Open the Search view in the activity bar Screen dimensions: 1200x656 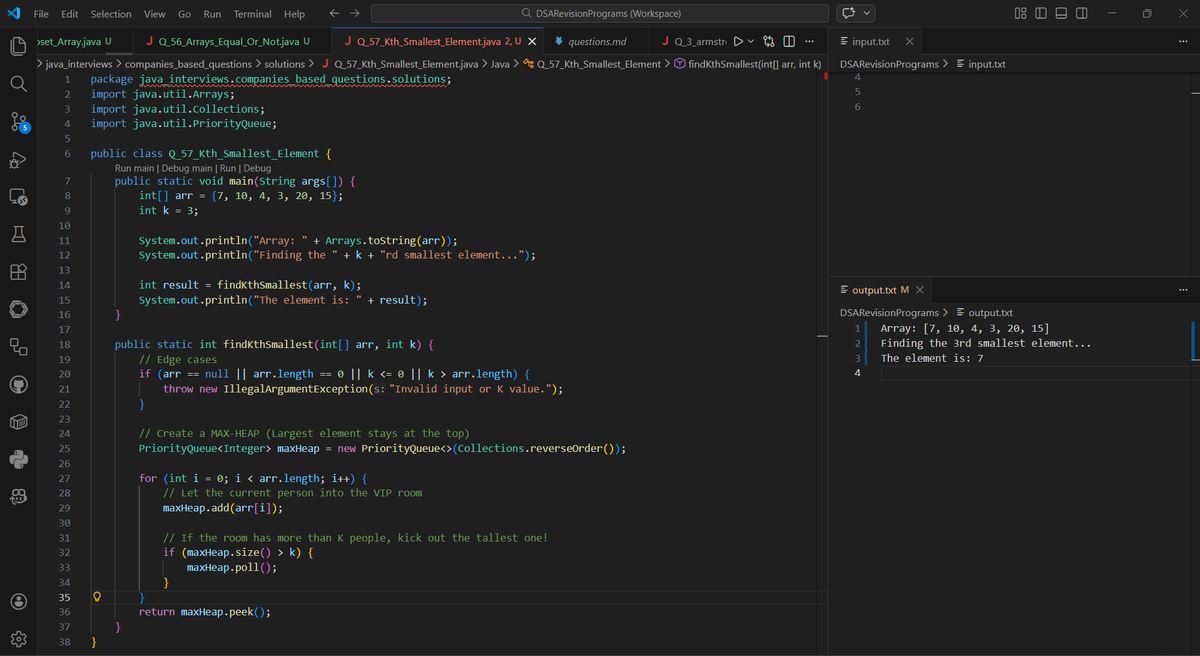point(18,84)
